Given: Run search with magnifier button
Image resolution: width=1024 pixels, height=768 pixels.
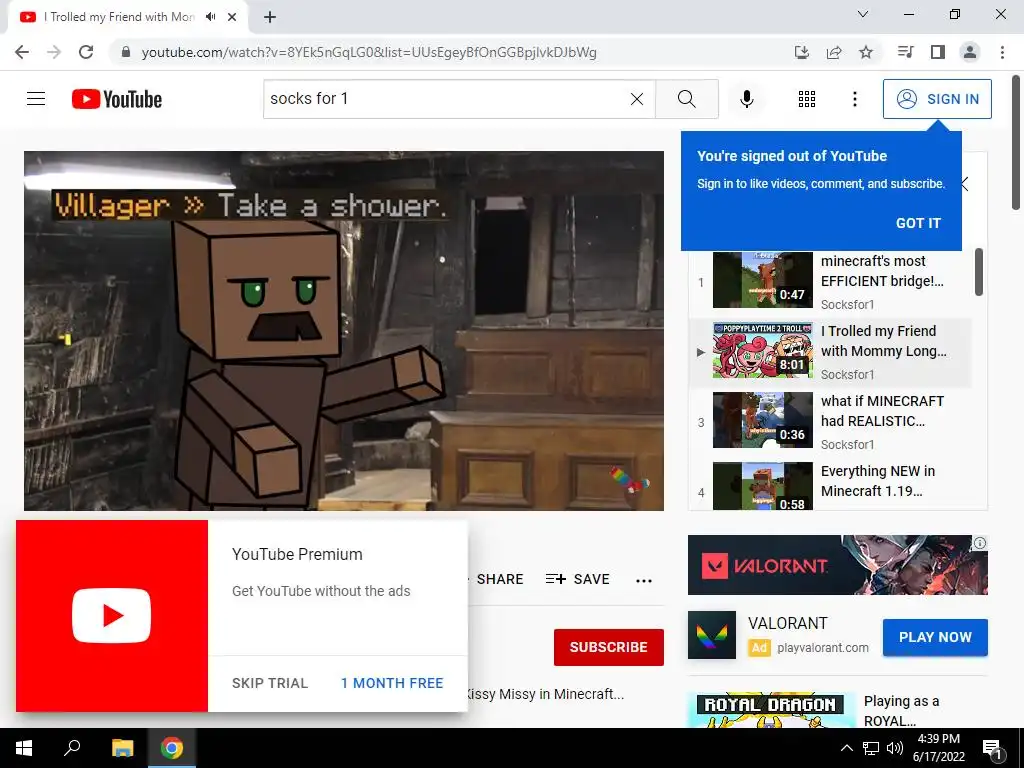Looking at the screenshot, I should 686,99.
